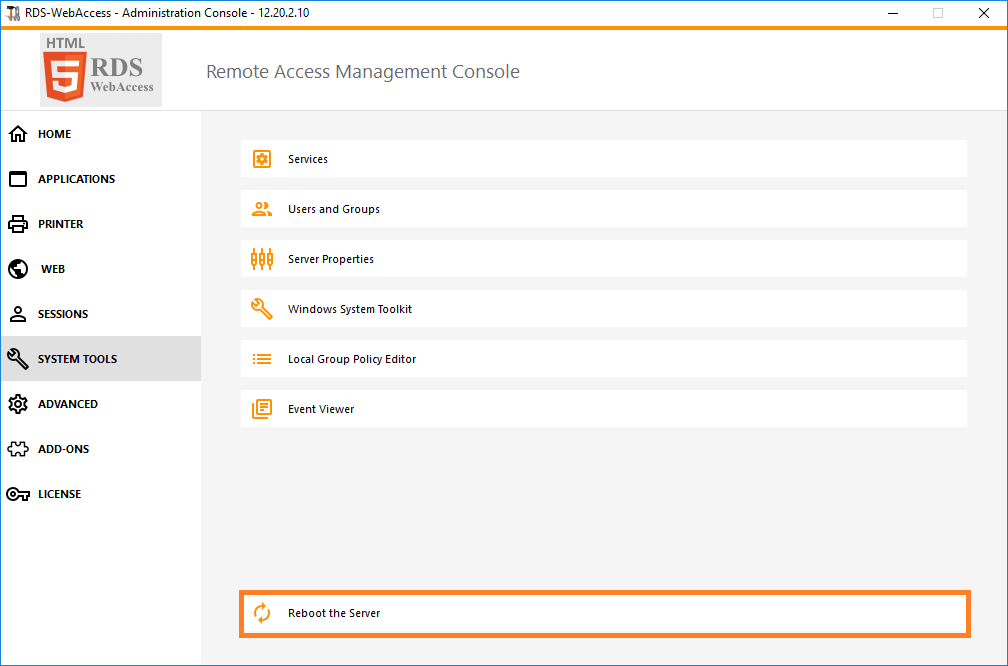The height and width of the screenshot is (666, 1008).
Task: Launch the Windows System Toolkit
Action: click(604, 309)
